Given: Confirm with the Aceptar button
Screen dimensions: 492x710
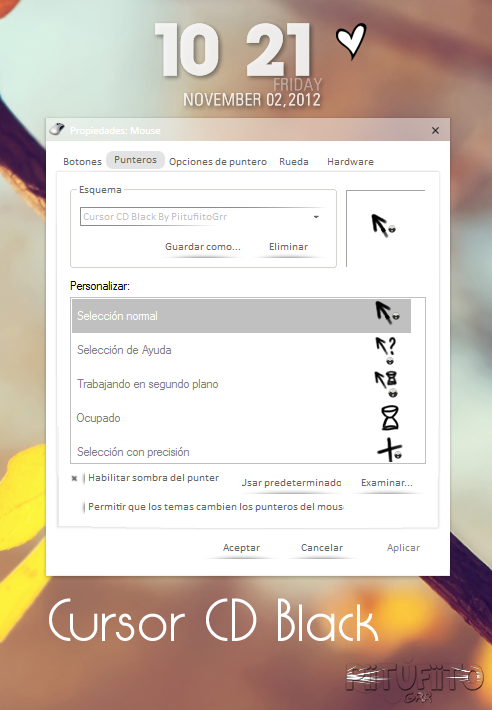Looking at the screenshot, I should [241, 548].
